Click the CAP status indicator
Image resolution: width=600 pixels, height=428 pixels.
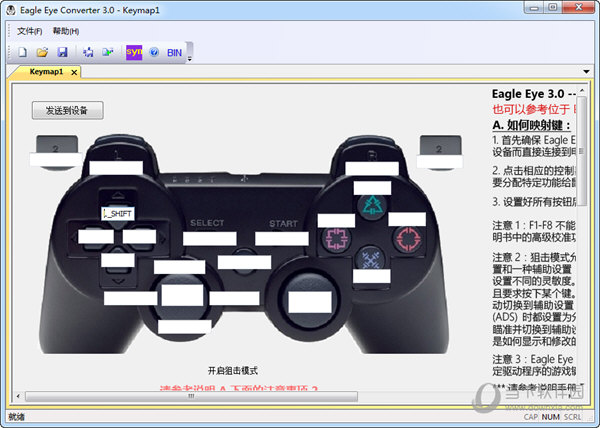pyautogui.click(x=531, y=417)
